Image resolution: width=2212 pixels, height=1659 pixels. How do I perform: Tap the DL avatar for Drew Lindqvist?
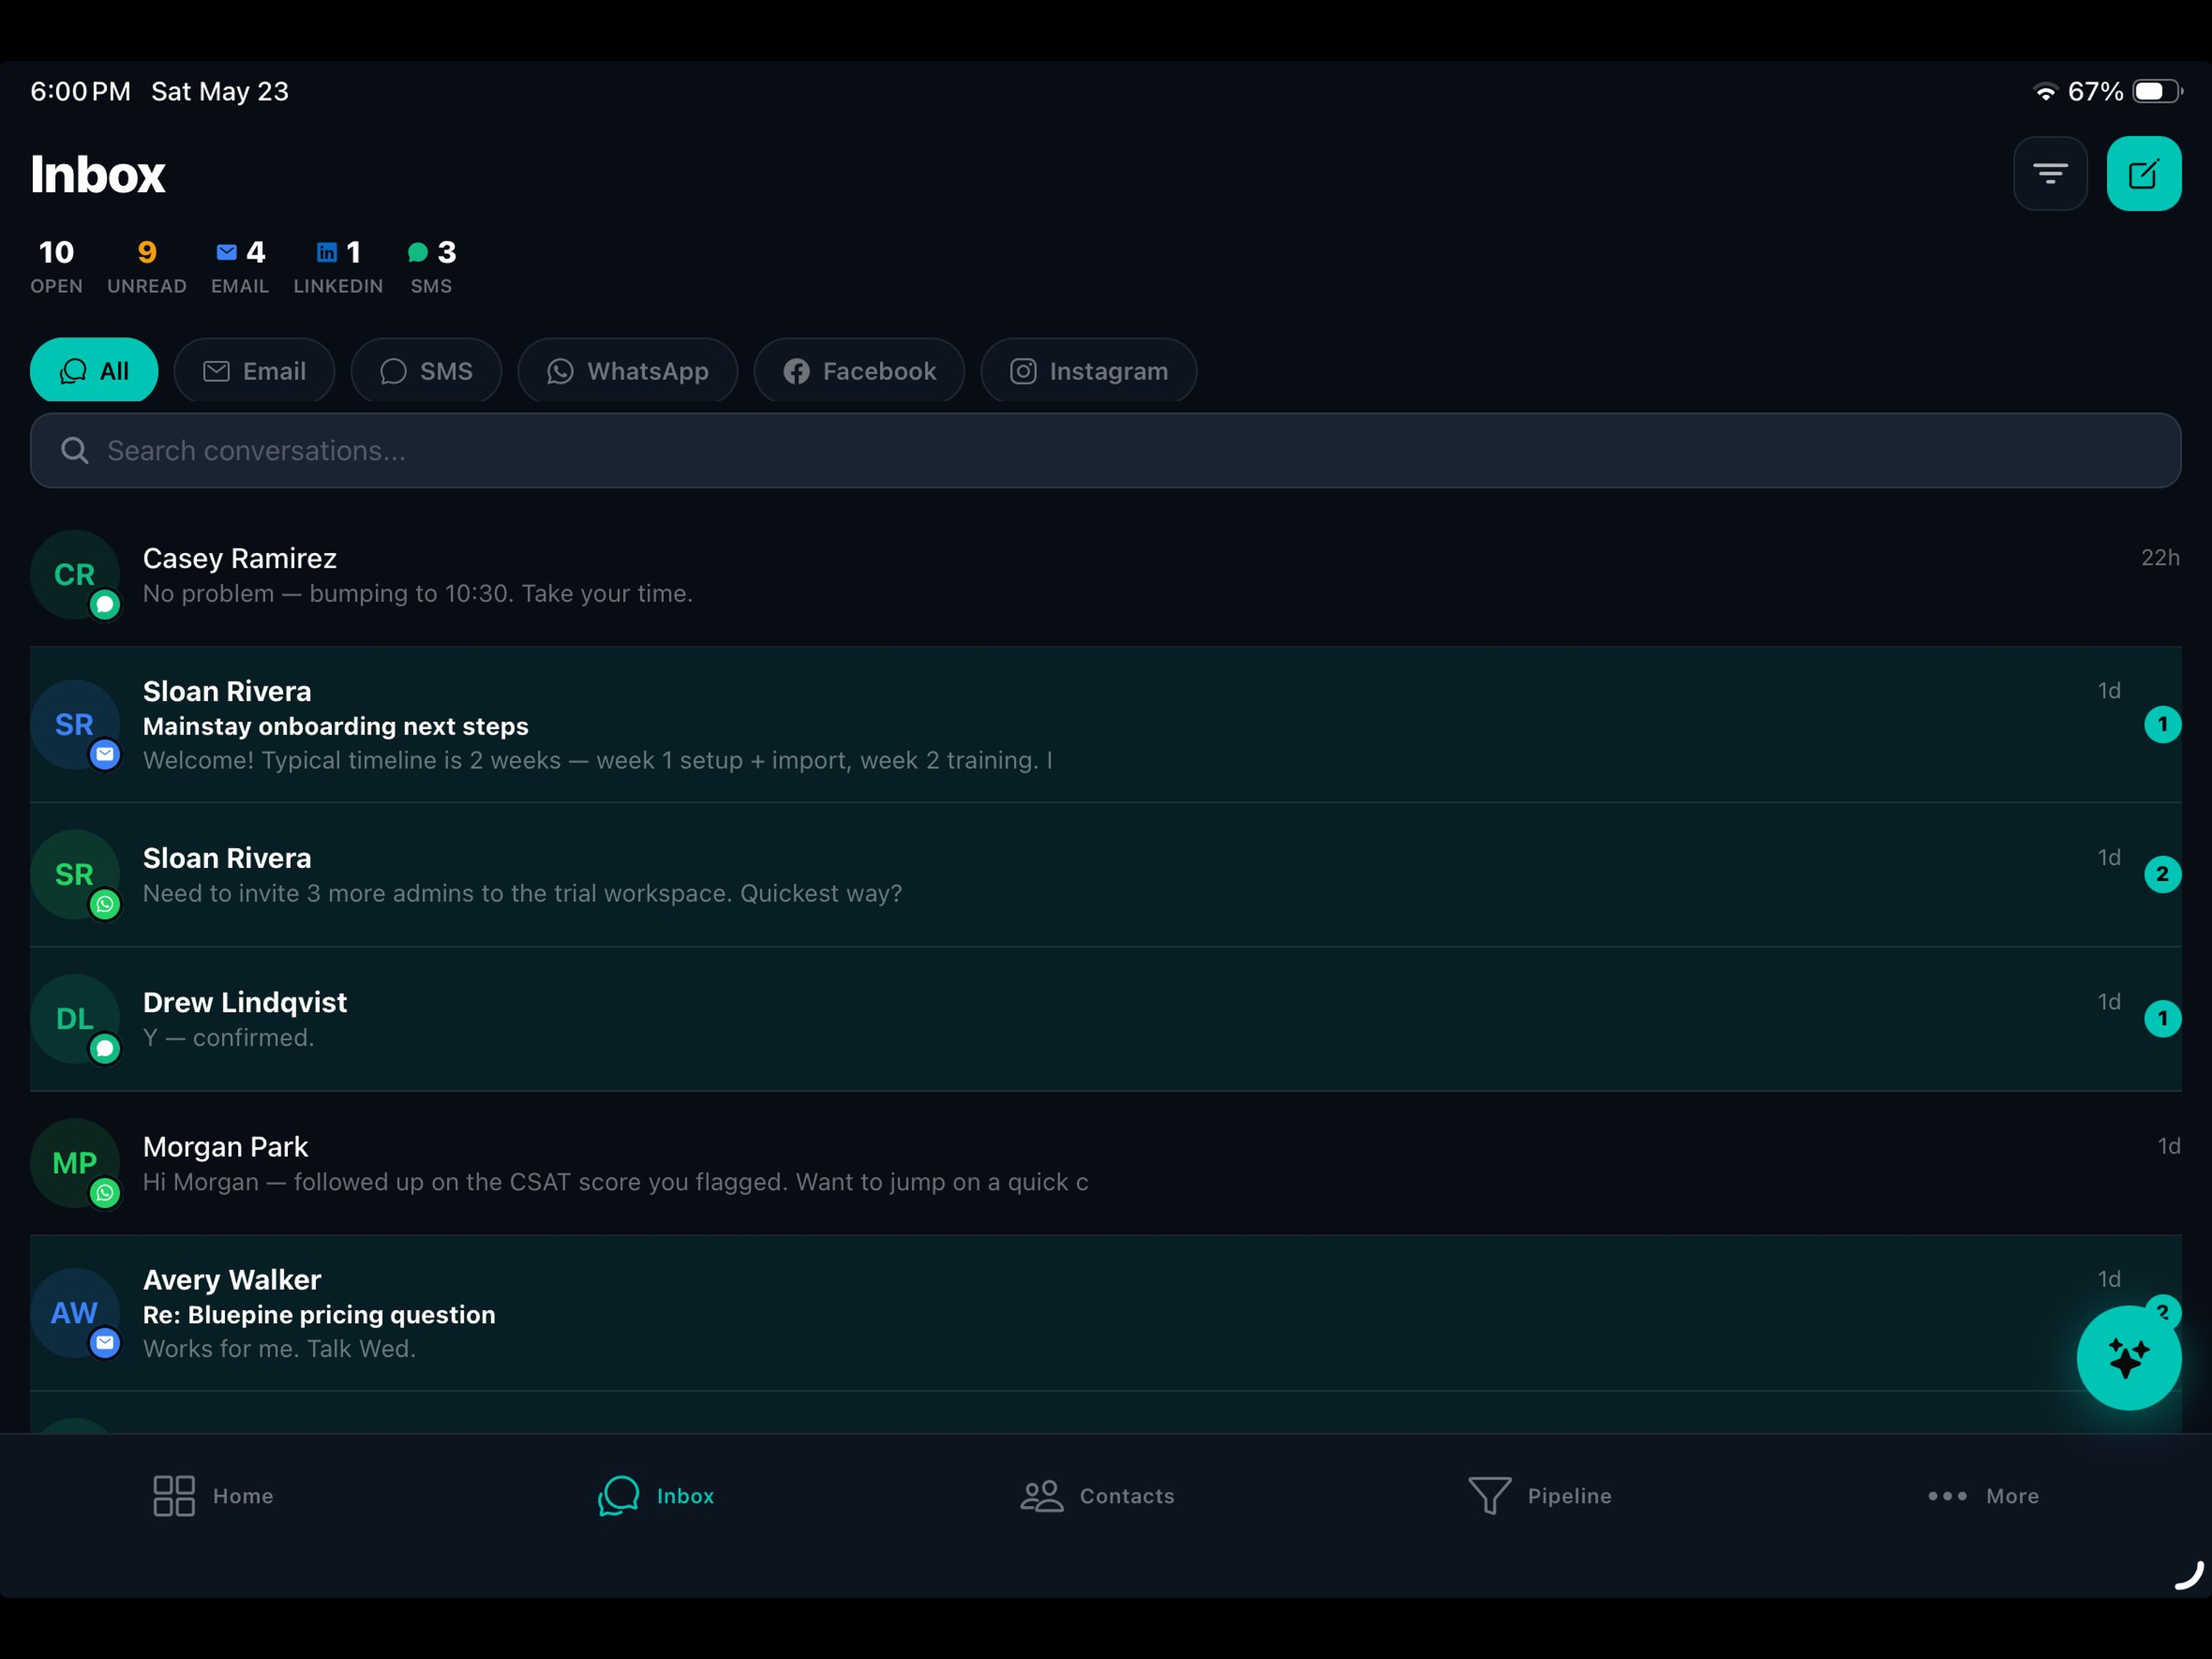75,1019
